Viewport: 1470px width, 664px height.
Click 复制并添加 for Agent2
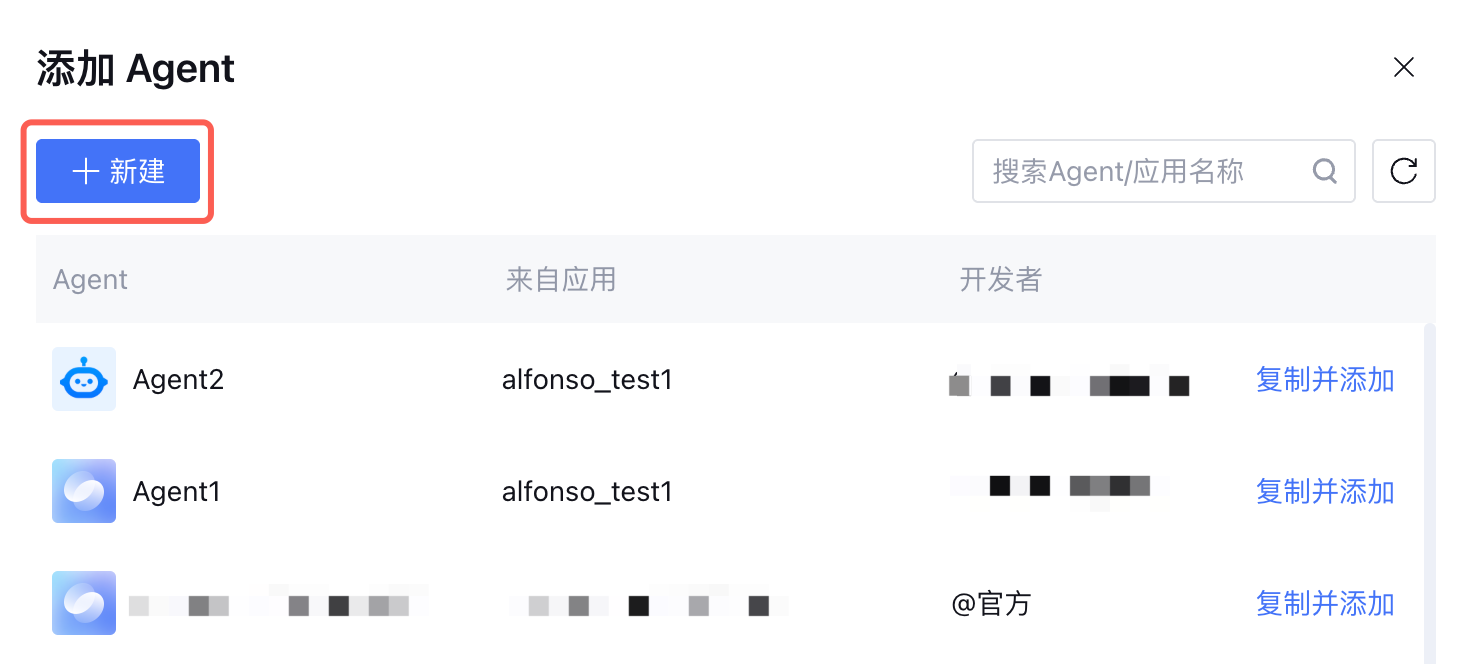pos(1324,380)
